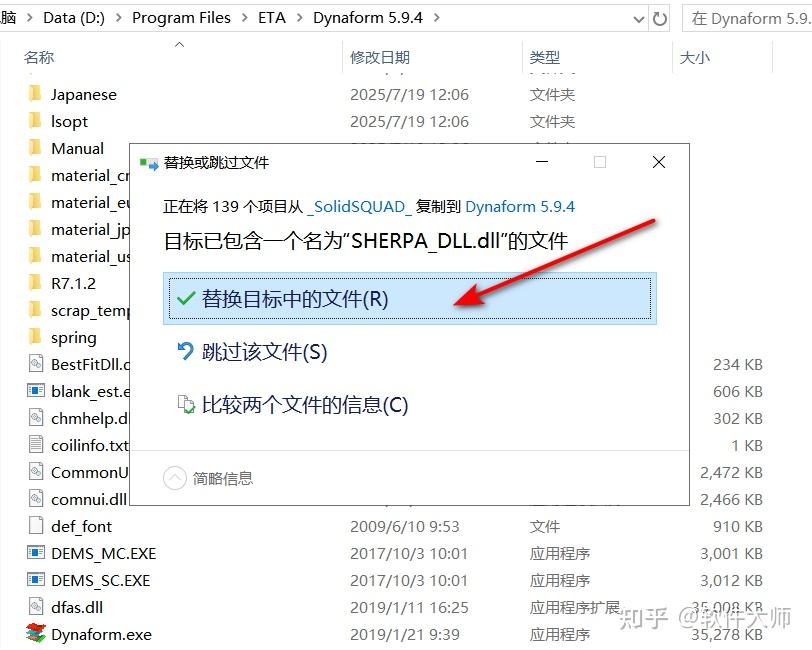The height and width of the screenshot is (650, 812).
Task: Select the DEMS_MC.EXE application icon
Action: coord(36,553)
